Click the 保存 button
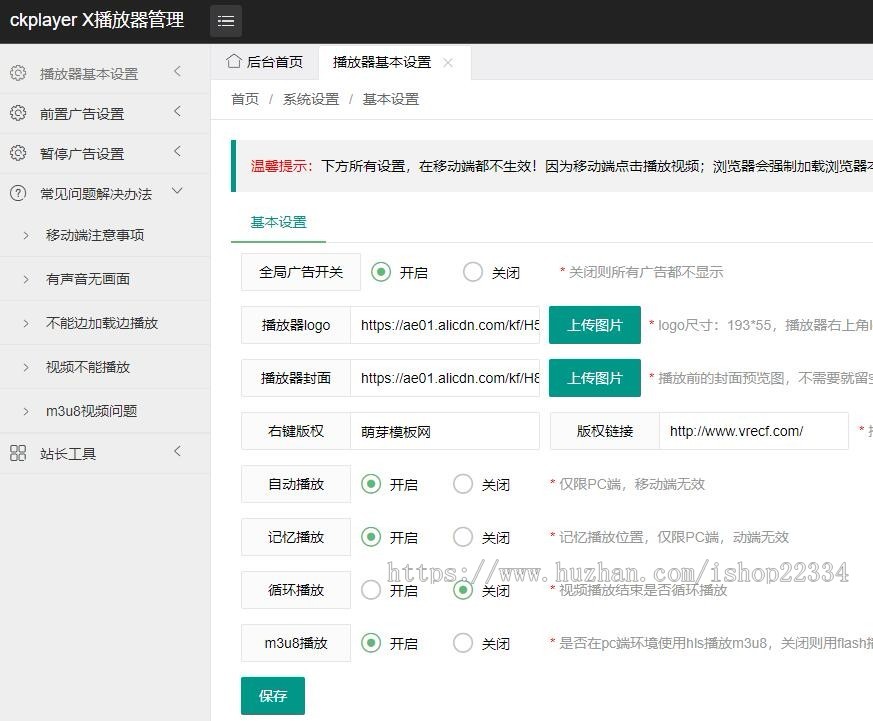Viewport: 873px width, 721px height. click(272, 695)
